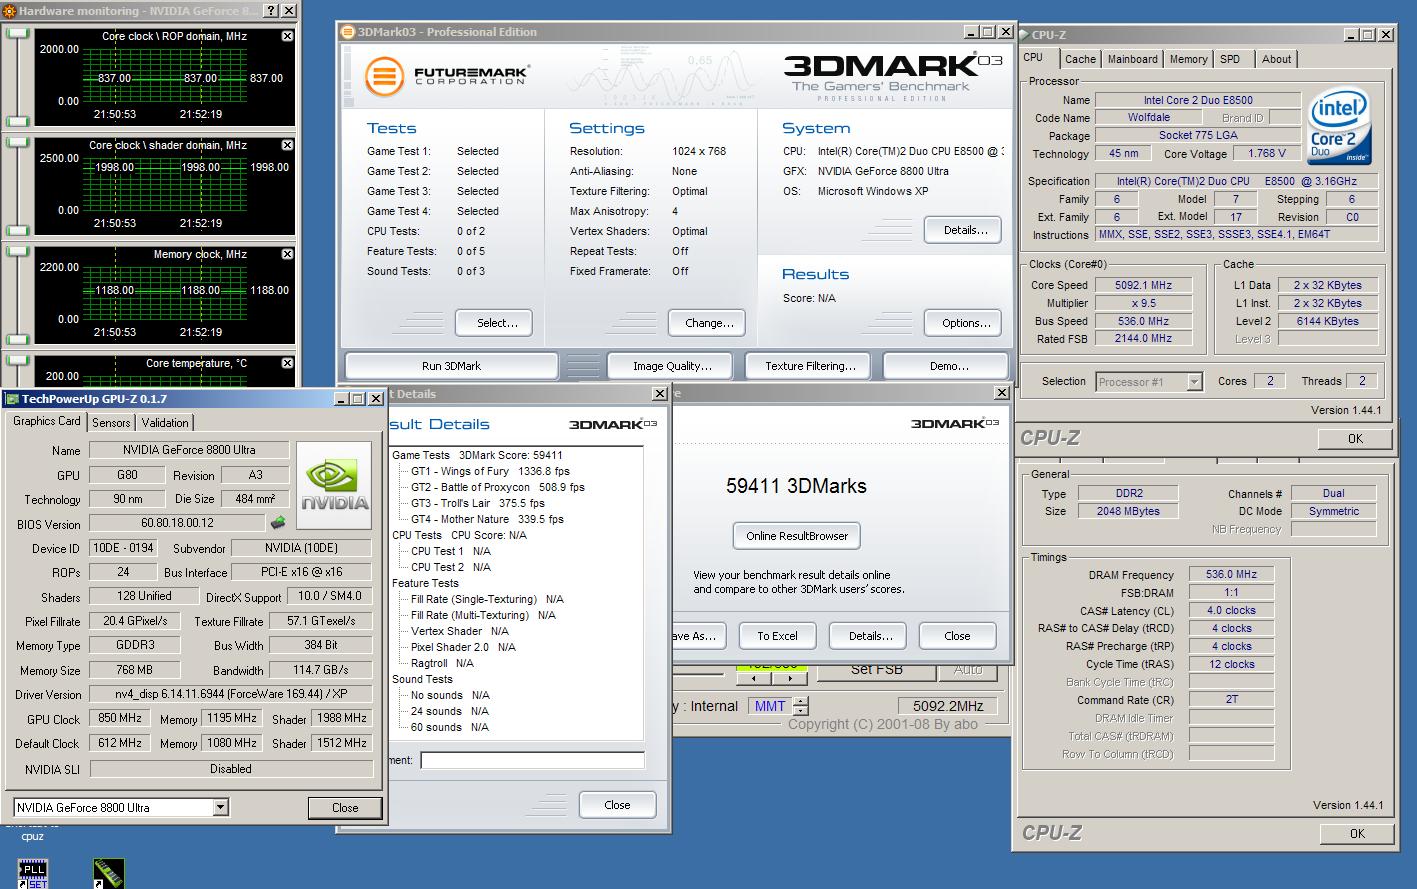Click the CPU-Z window title icon
Image resolution: width=1417 pixels, height=889 pixels.
(1025, 35)
